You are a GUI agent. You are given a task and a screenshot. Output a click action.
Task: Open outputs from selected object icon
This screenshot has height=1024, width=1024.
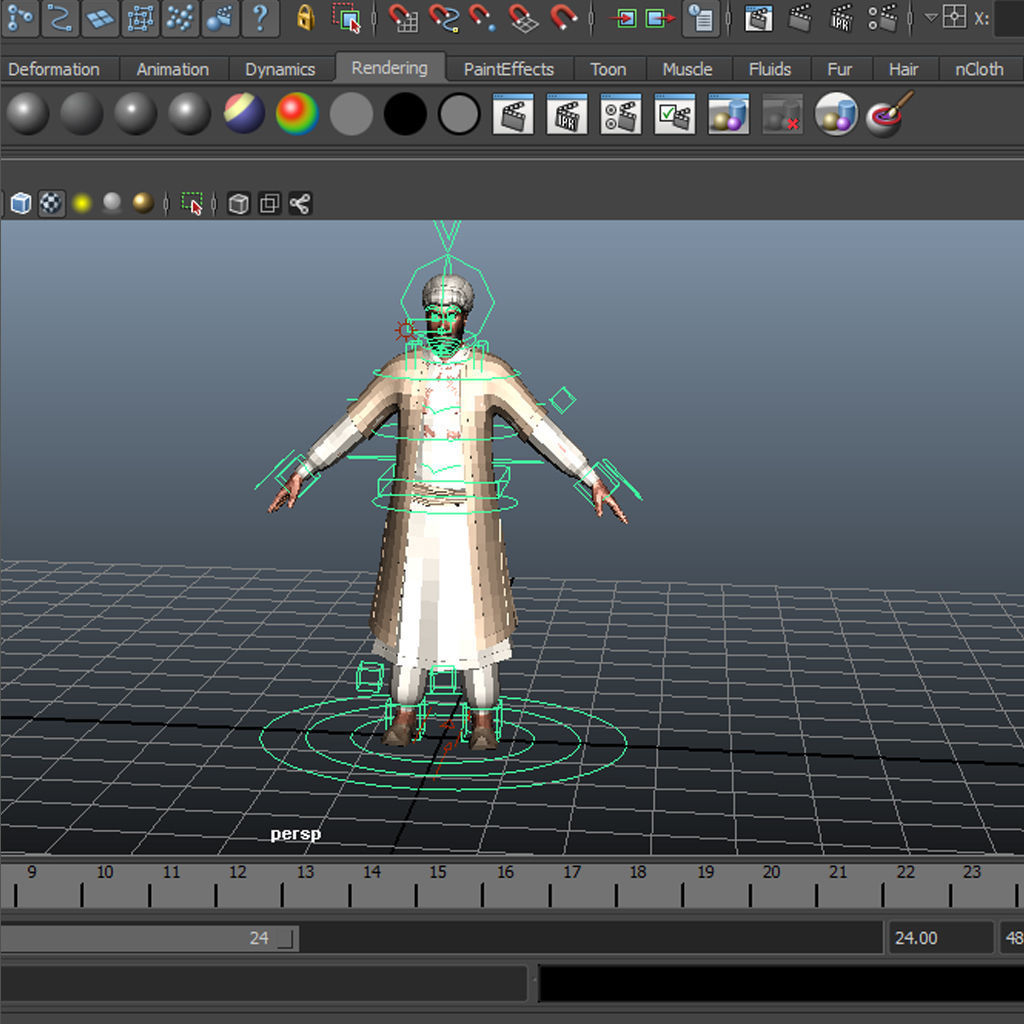pos(660,18)
